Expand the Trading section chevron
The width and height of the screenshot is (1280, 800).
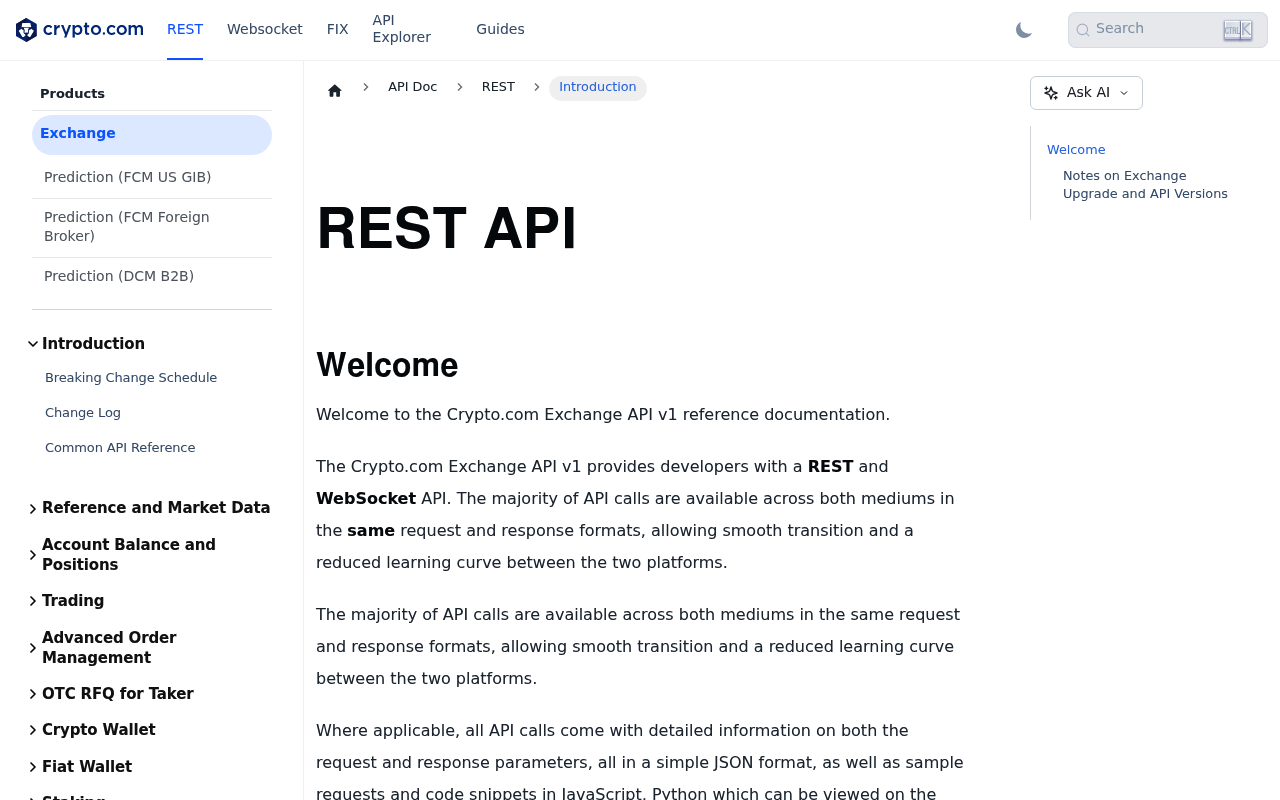33,602
